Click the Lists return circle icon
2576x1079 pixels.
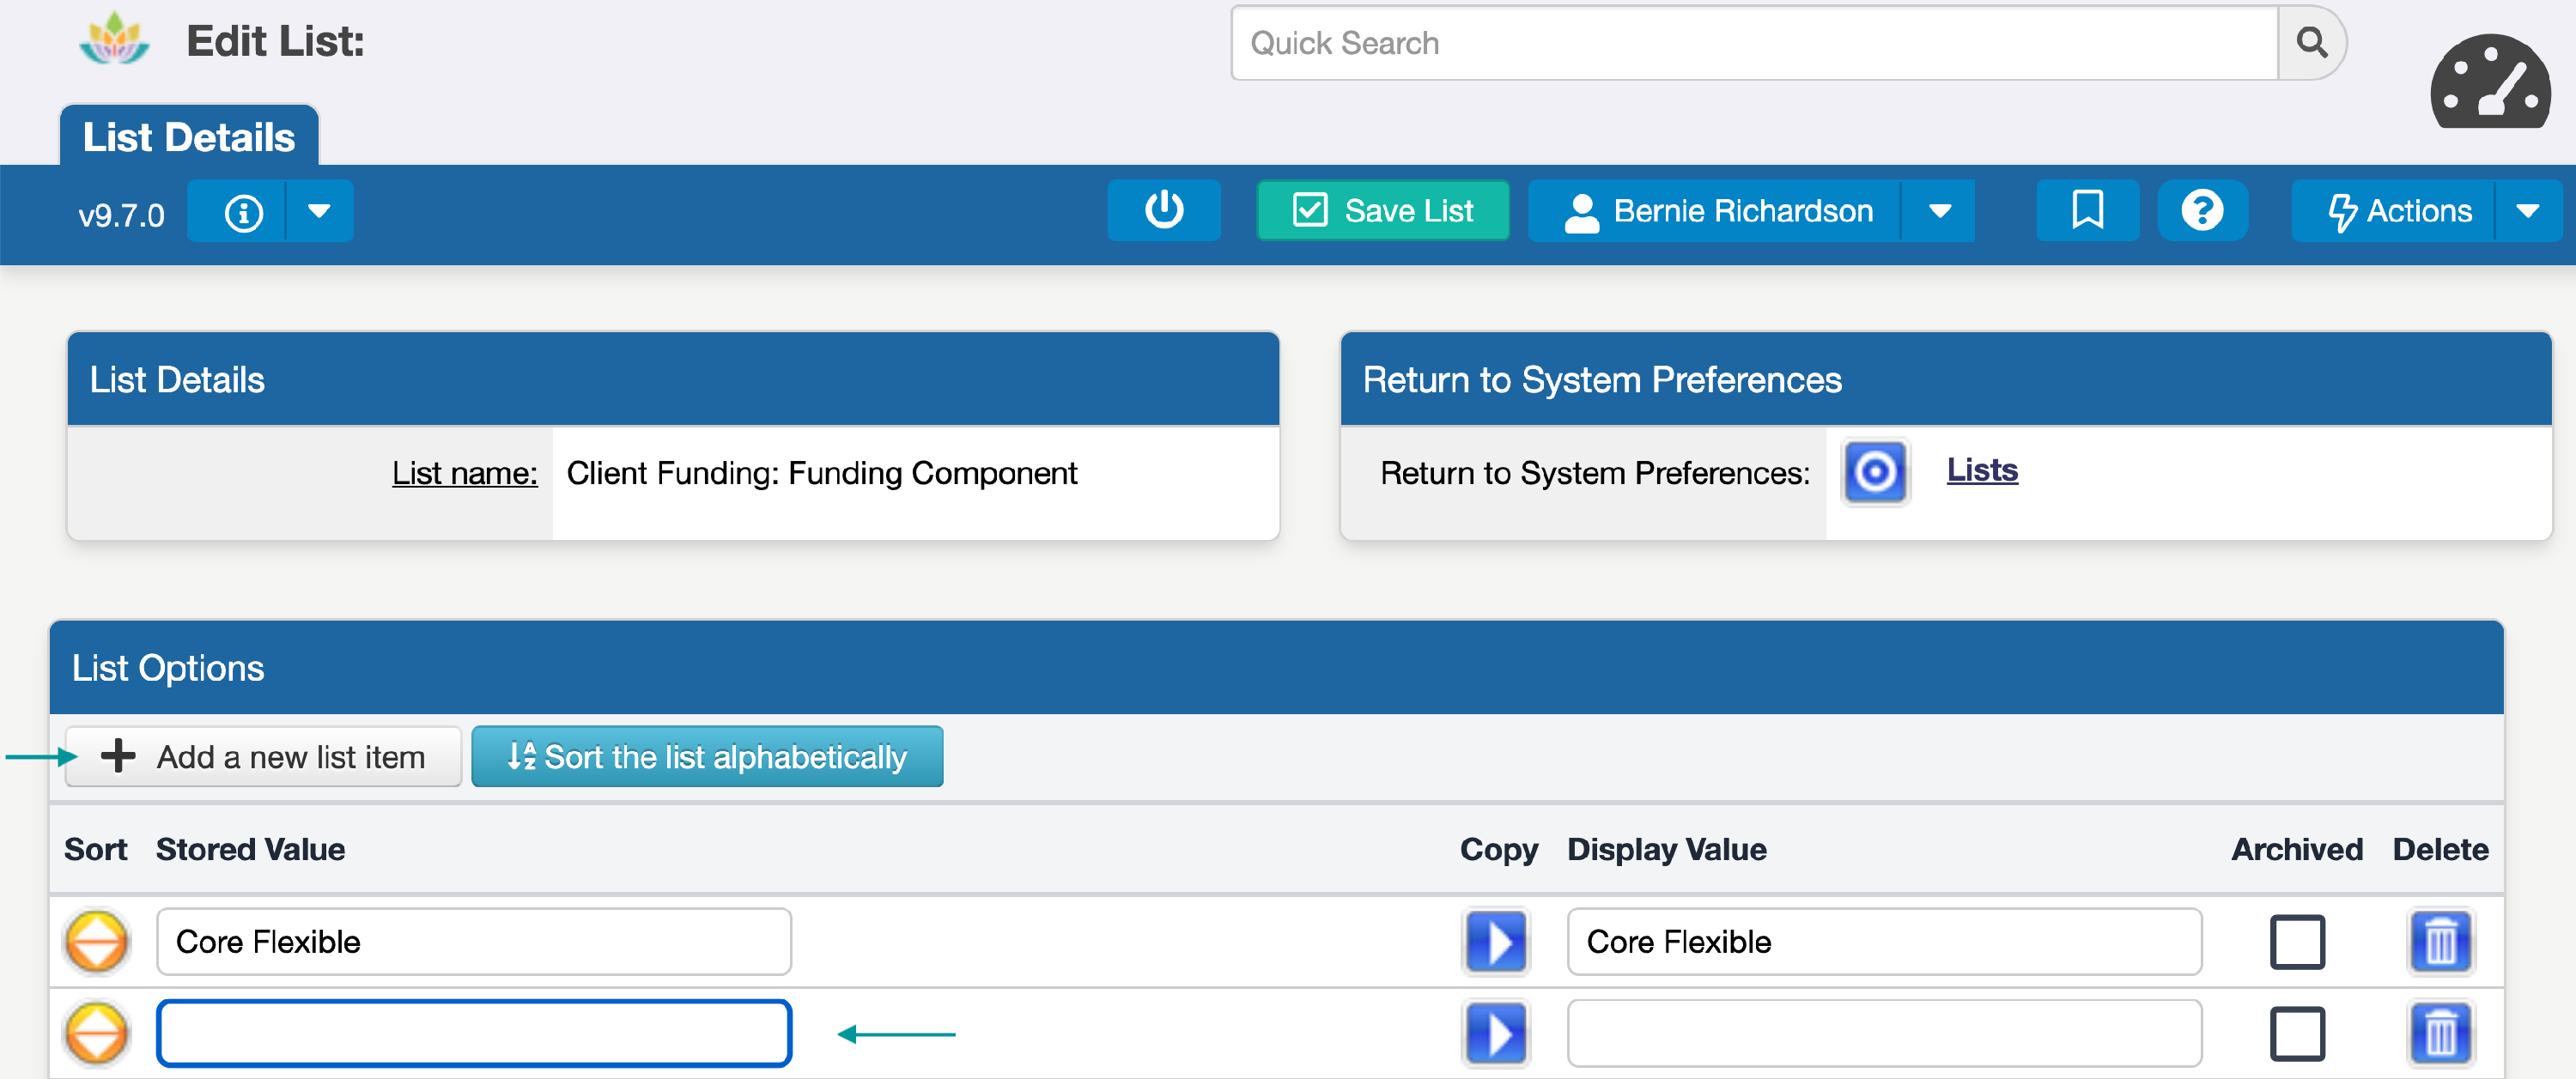pos(1875,472)
